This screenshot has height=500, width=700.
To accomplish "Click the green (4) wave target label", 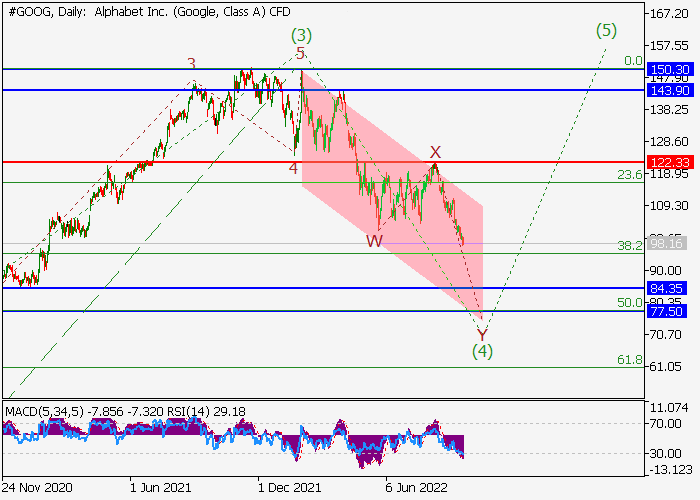I will pyautogui.click(x=483, y=351).
